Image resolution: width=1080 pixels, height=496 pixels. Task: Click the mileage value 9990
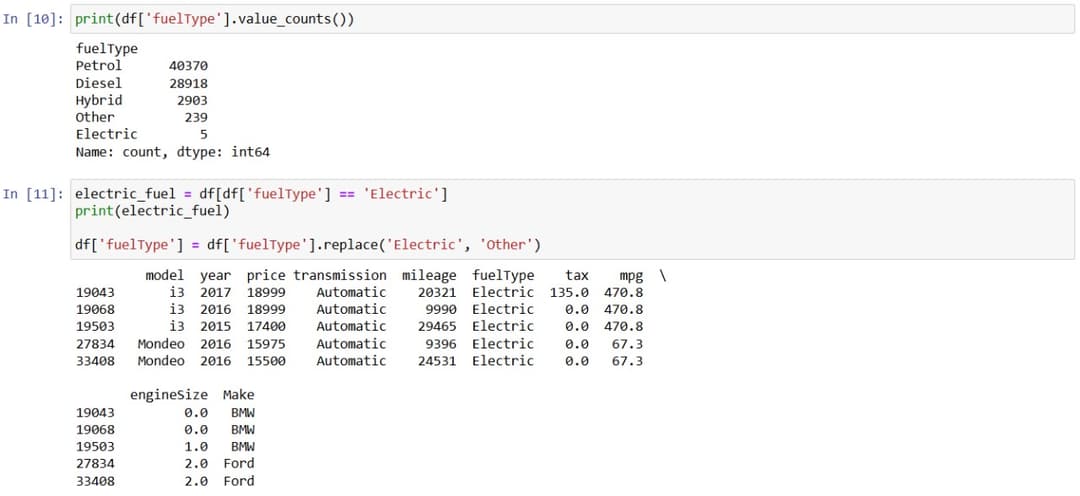(441, 309)
